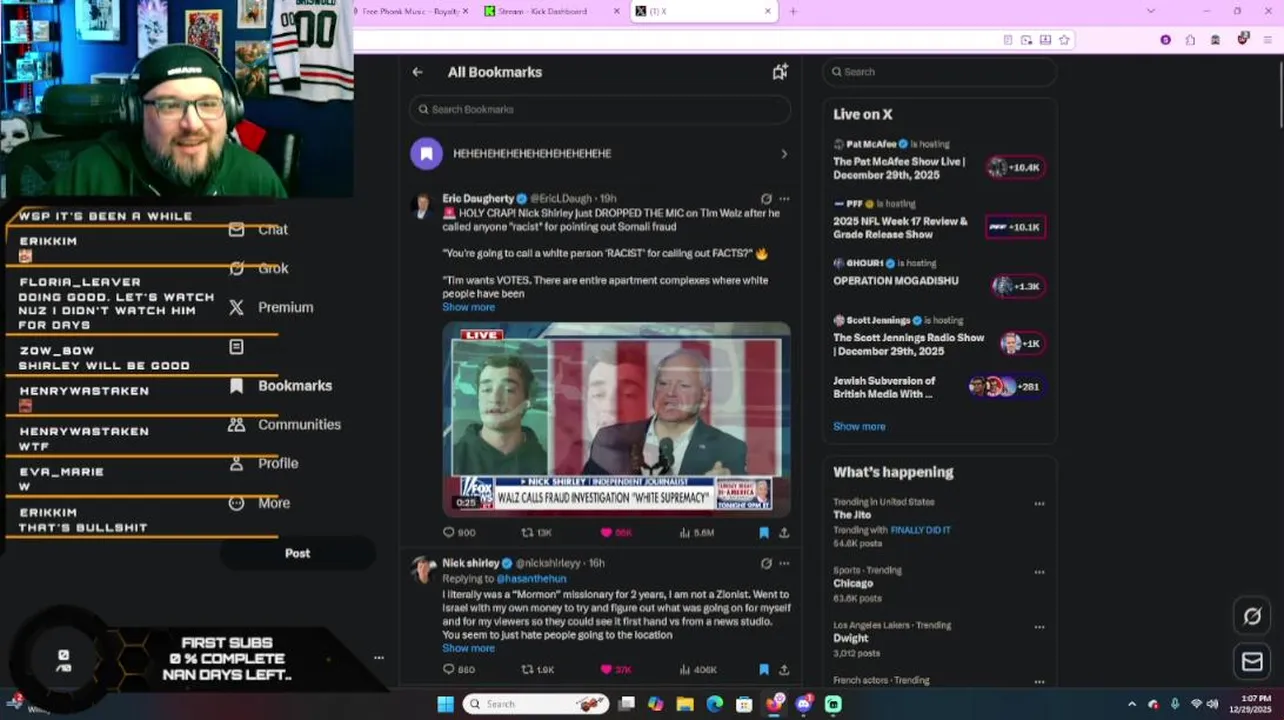
Task: Open the browser hamburger menu
Action: 1267,40
